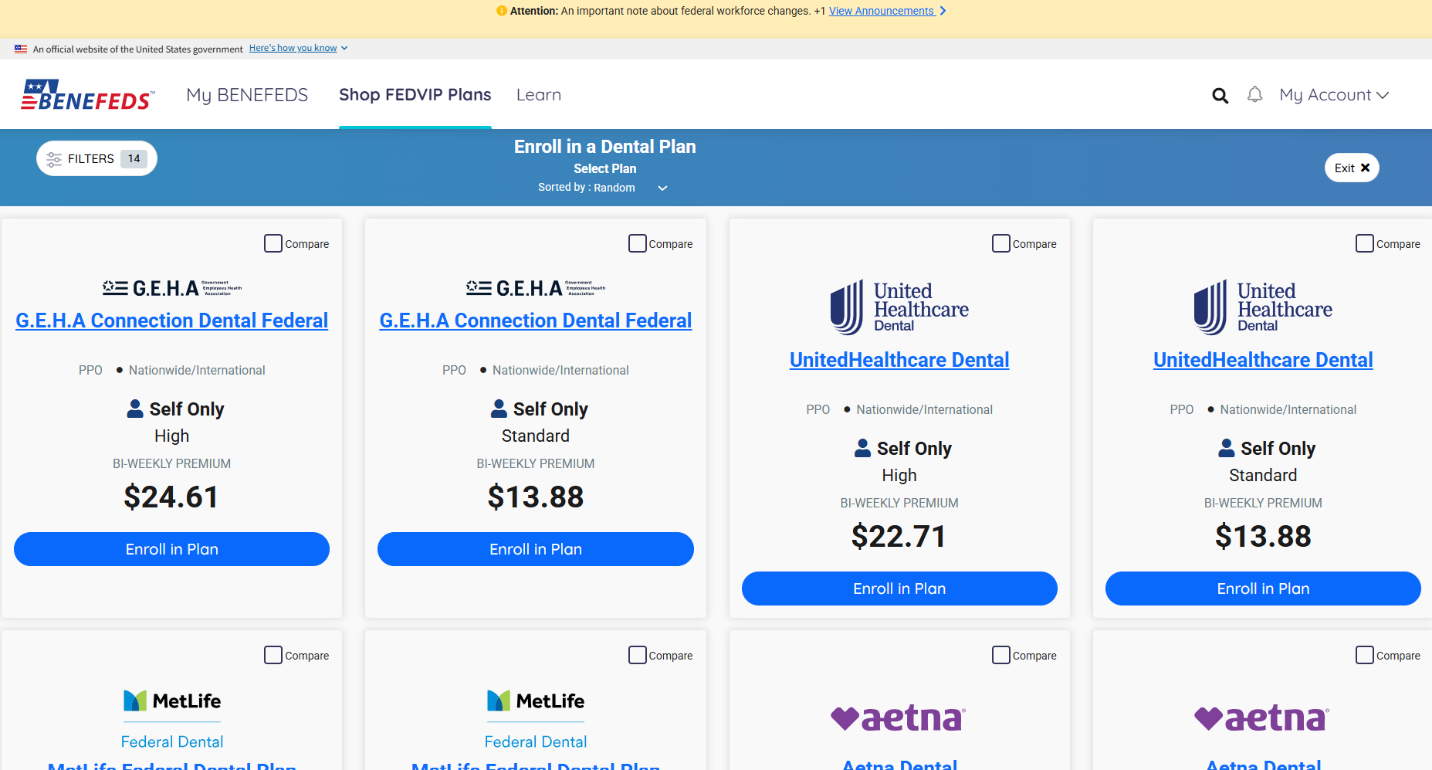Click the US flag icon
Screen dimensions: 1432x770
point(21,48)
